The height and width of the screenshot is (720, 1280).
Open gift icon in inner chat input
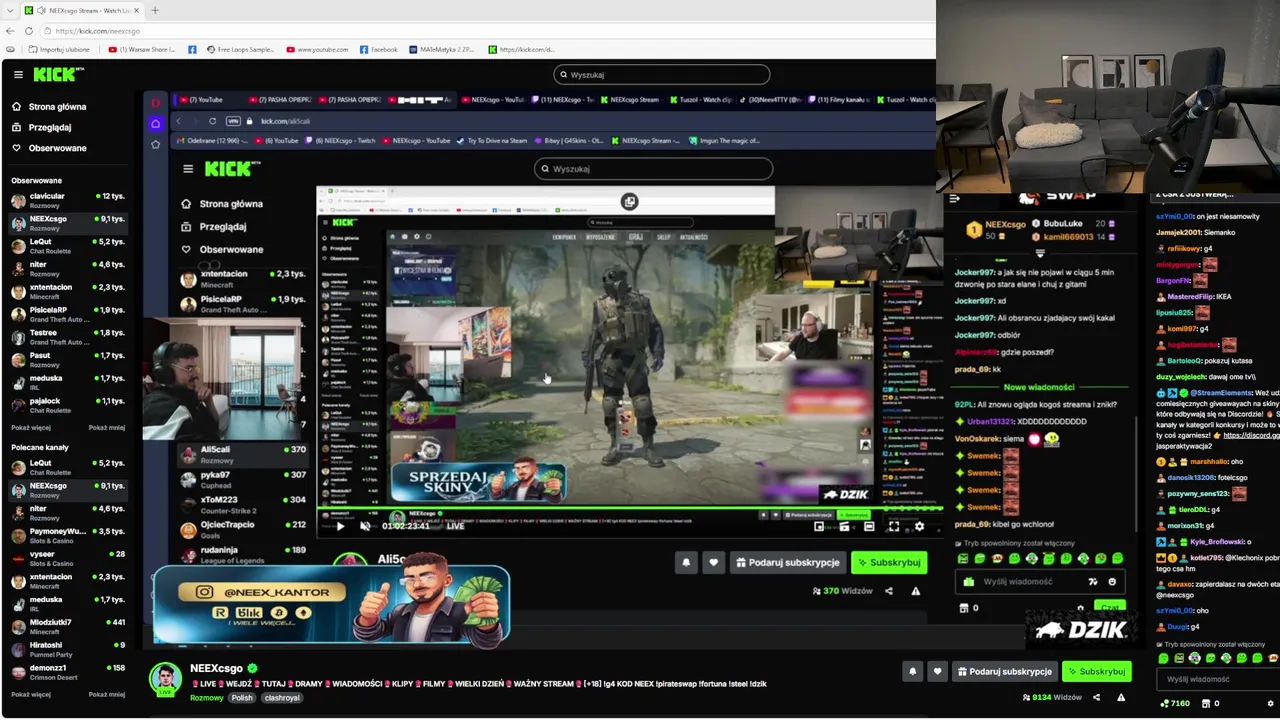click(967, 581)
